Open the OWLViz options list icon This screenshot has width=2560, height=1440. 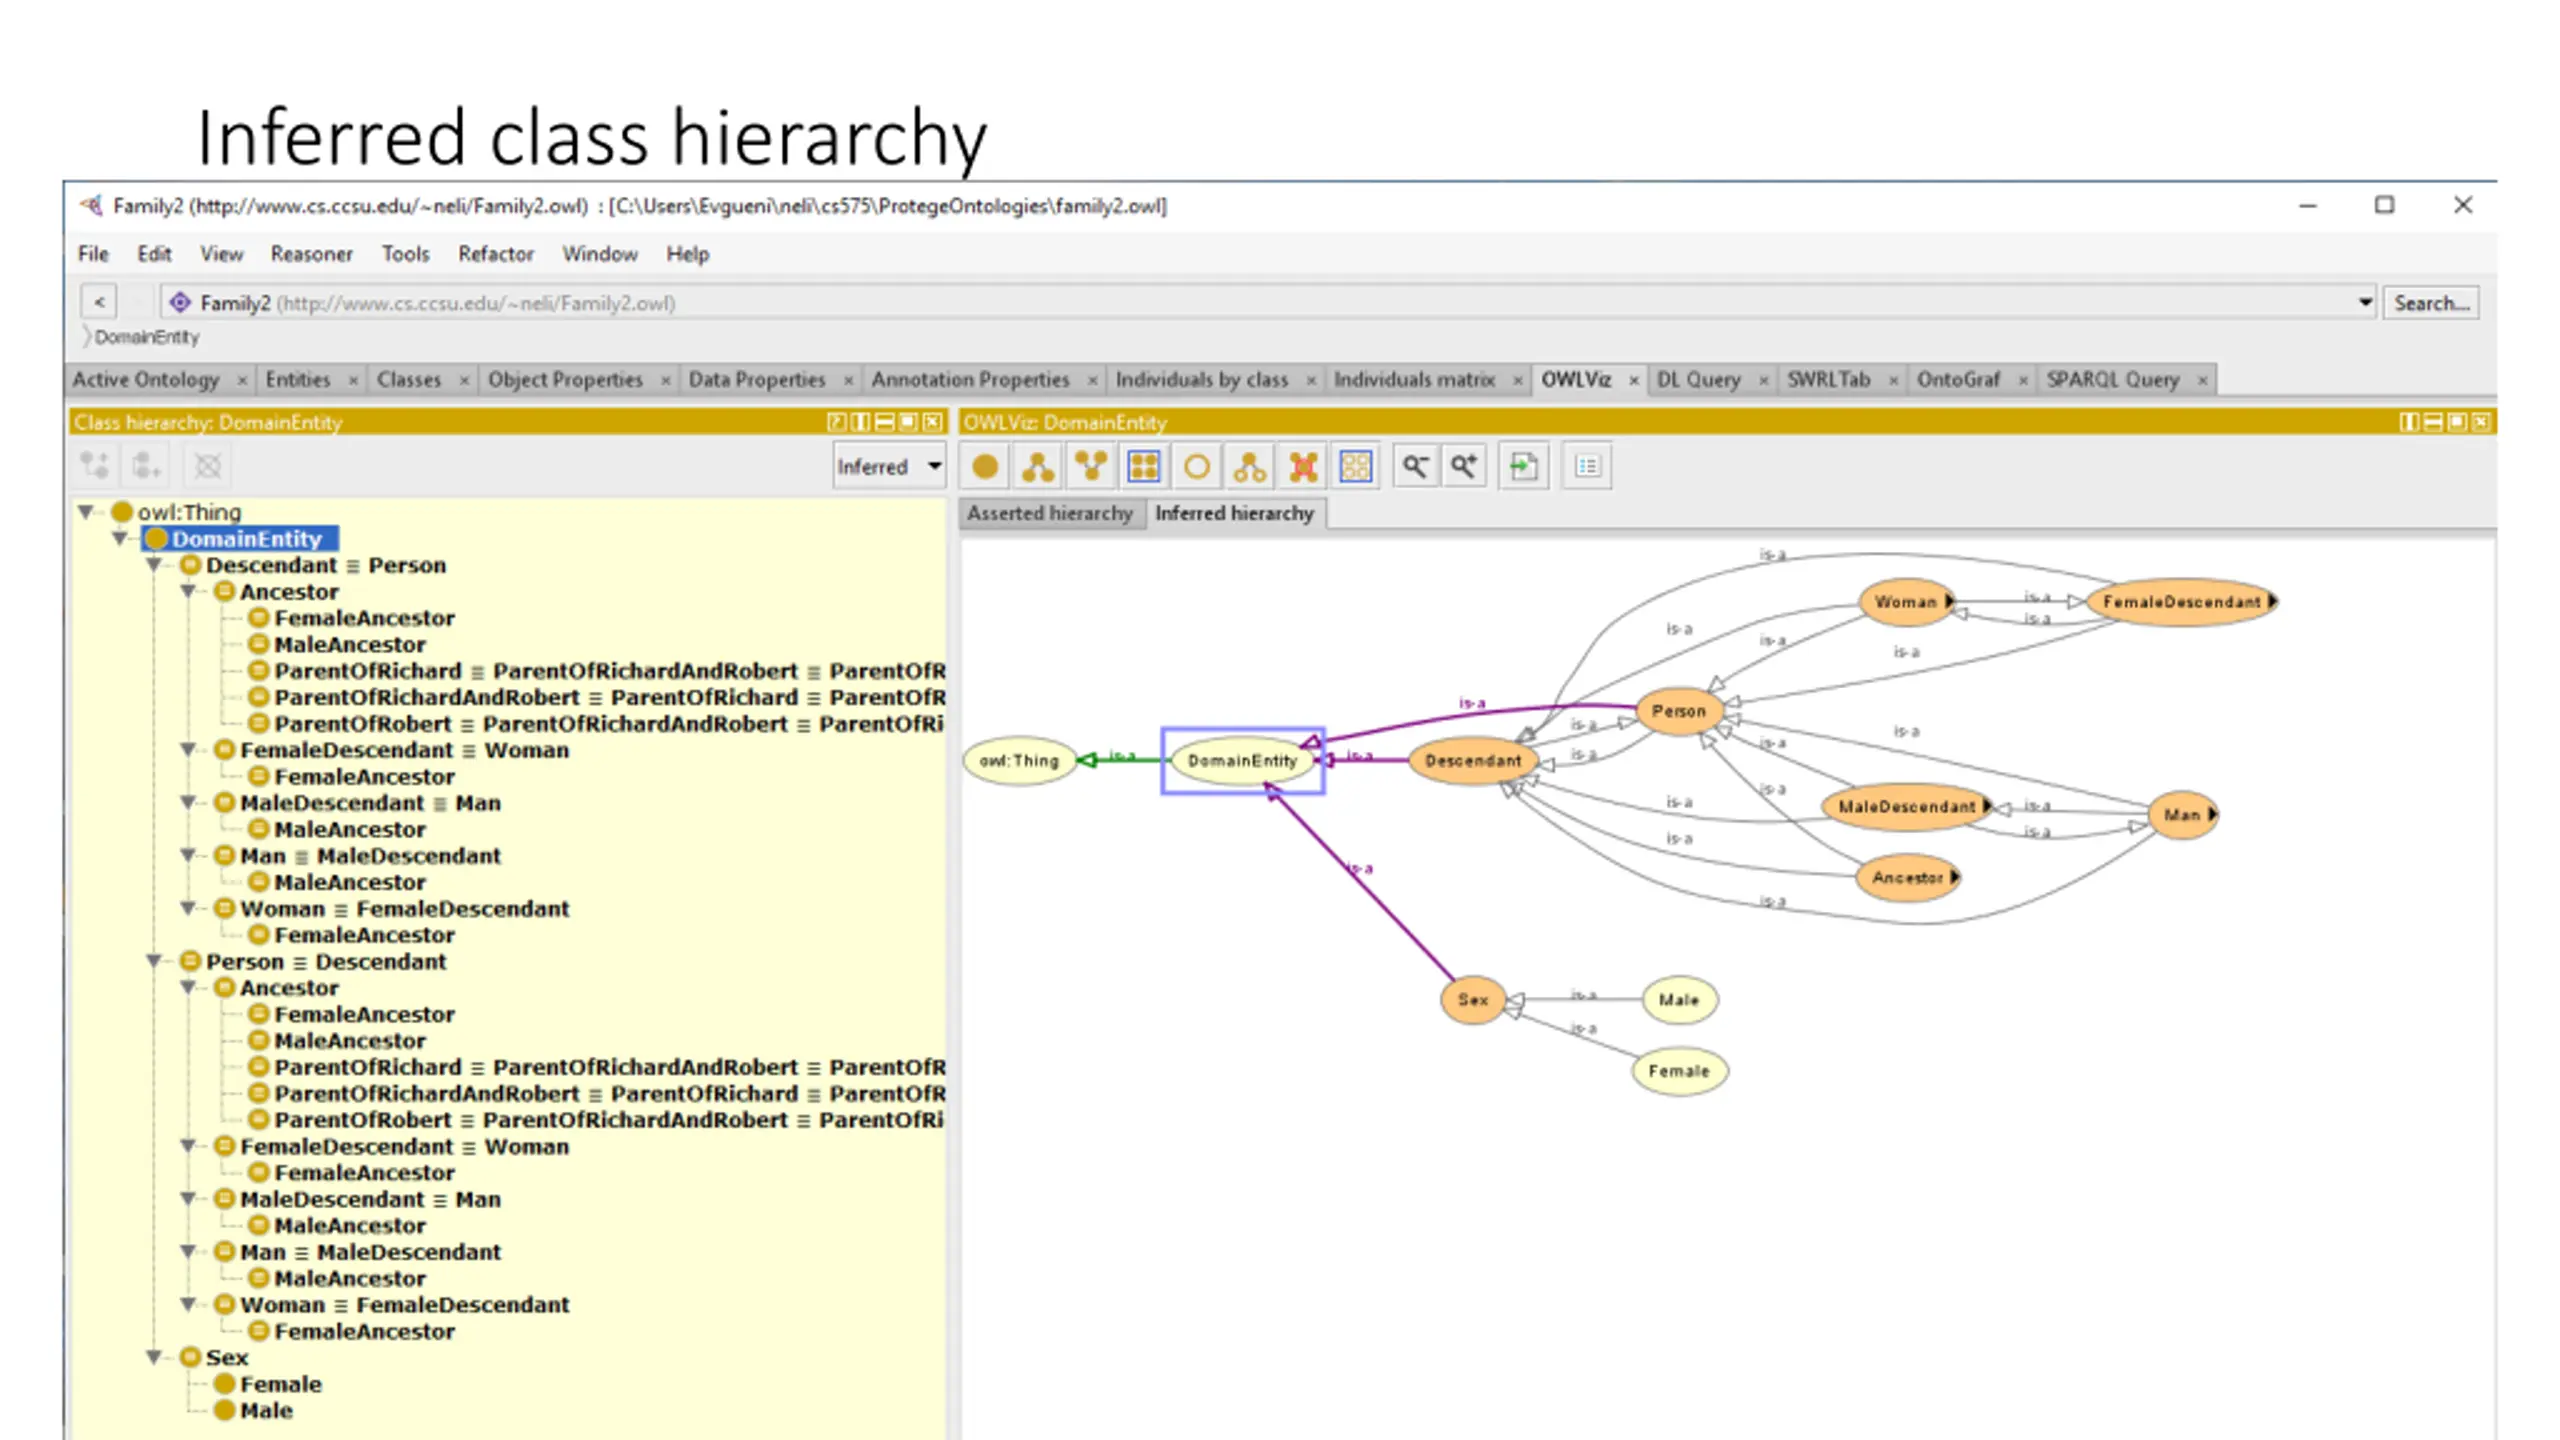(1588, 467)
